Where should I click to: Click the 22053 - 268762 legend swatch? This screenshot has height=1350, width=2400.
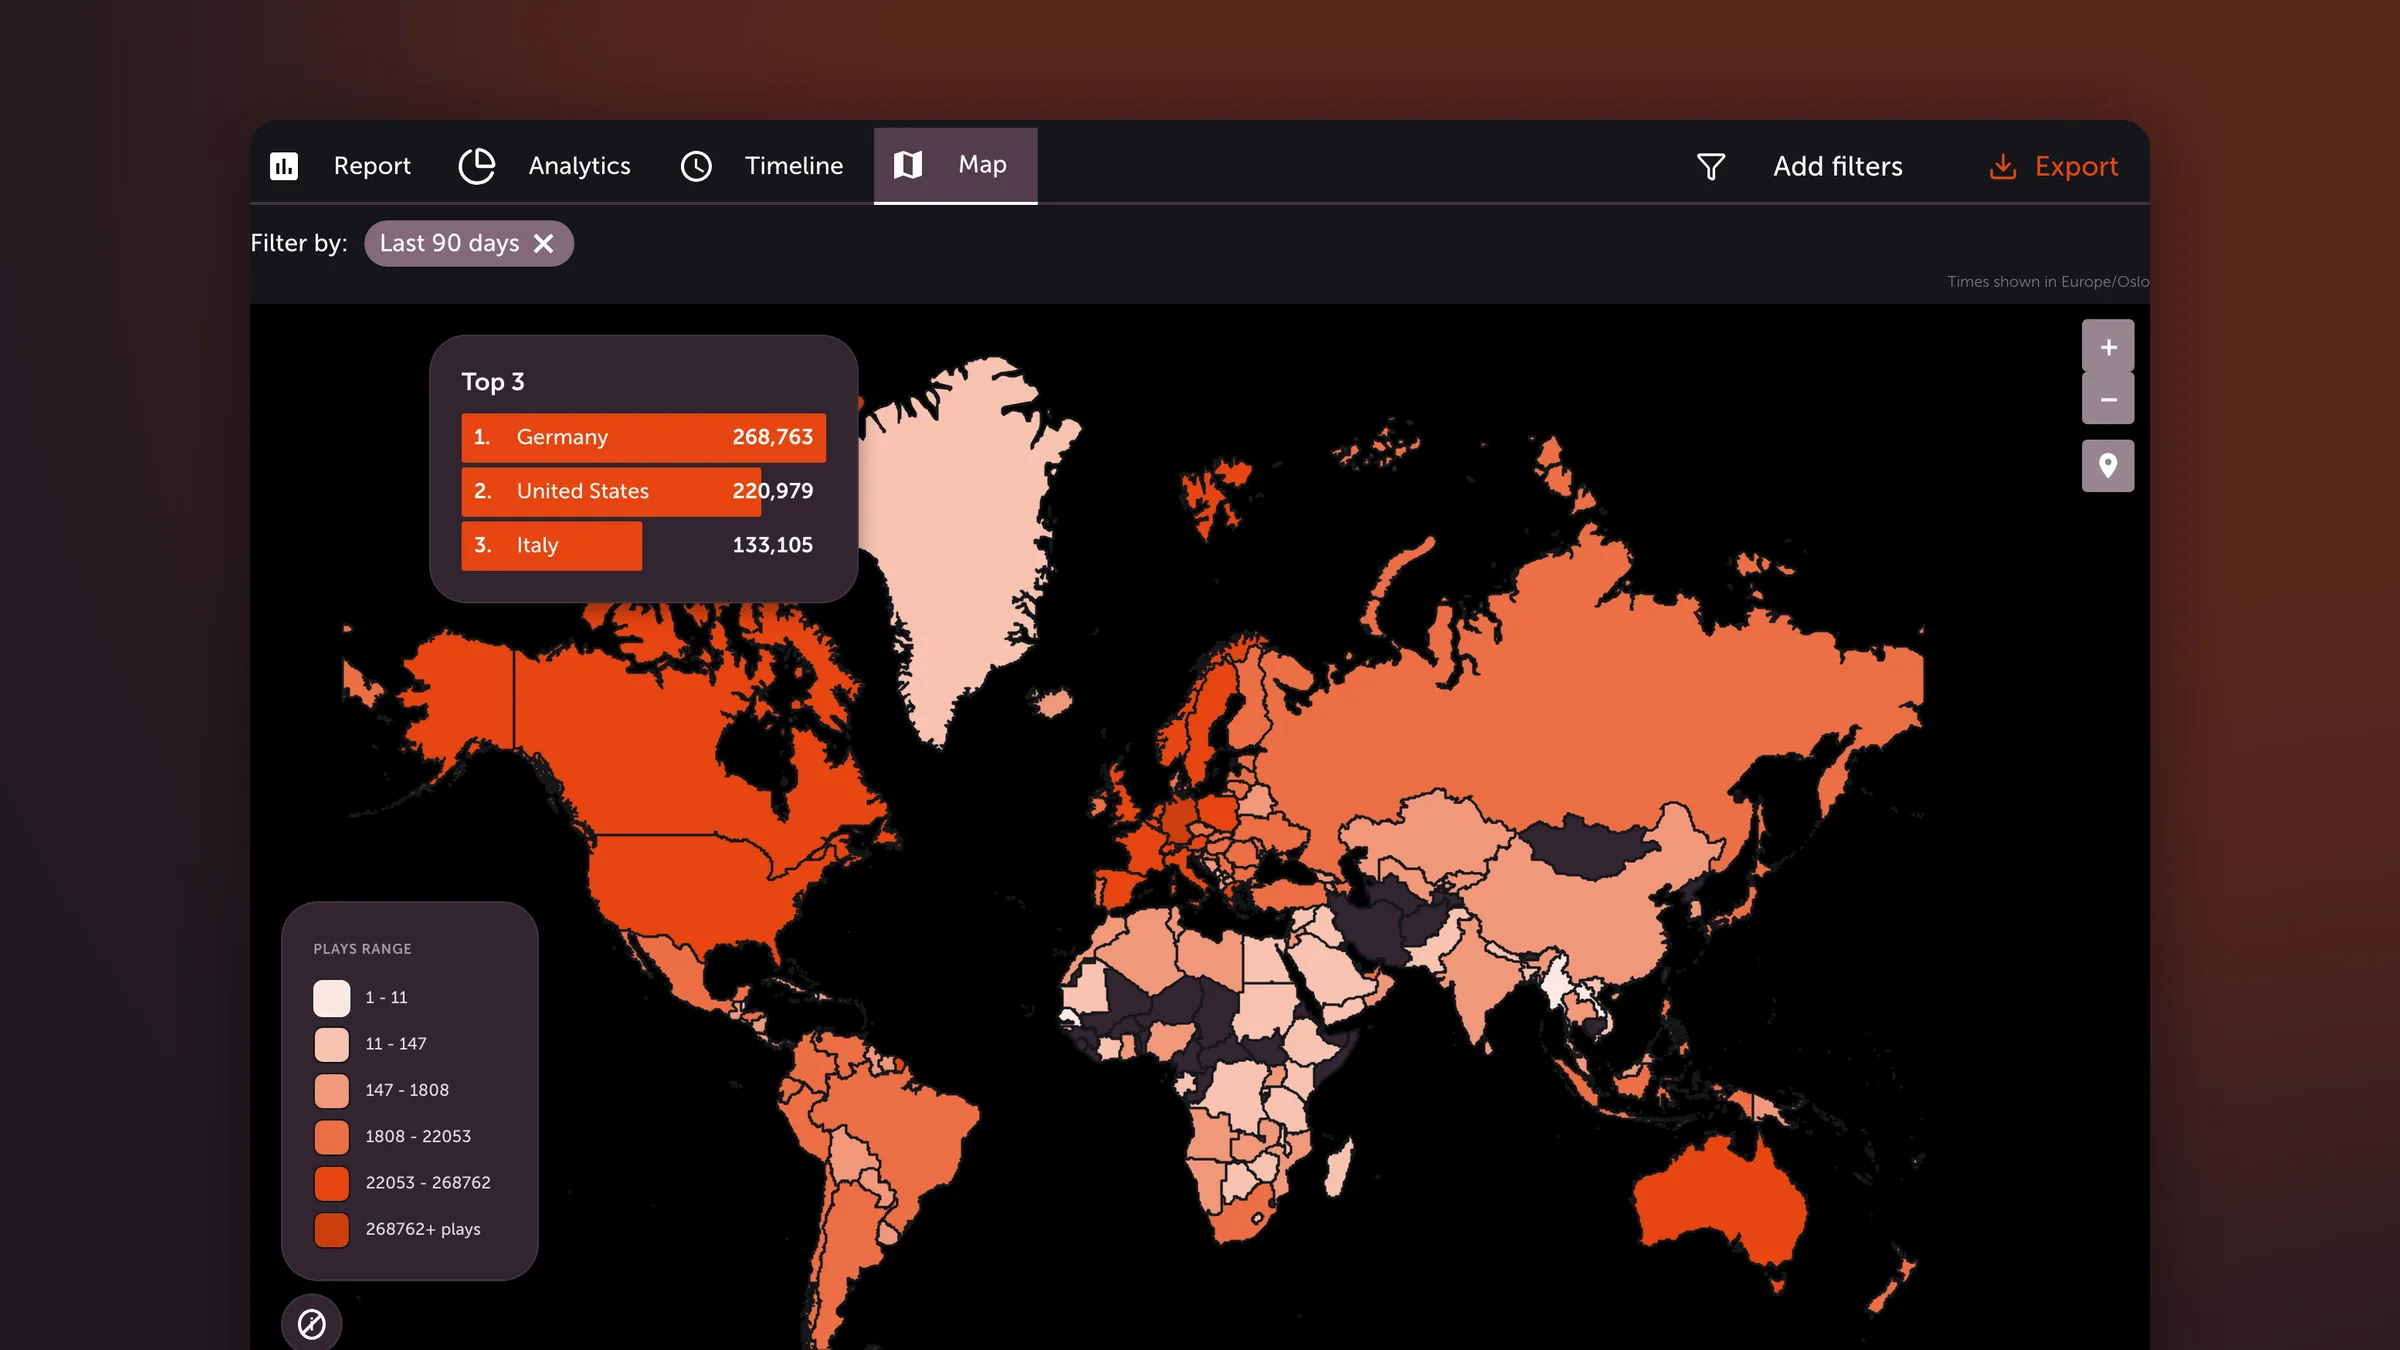[x=332, y=1183]
